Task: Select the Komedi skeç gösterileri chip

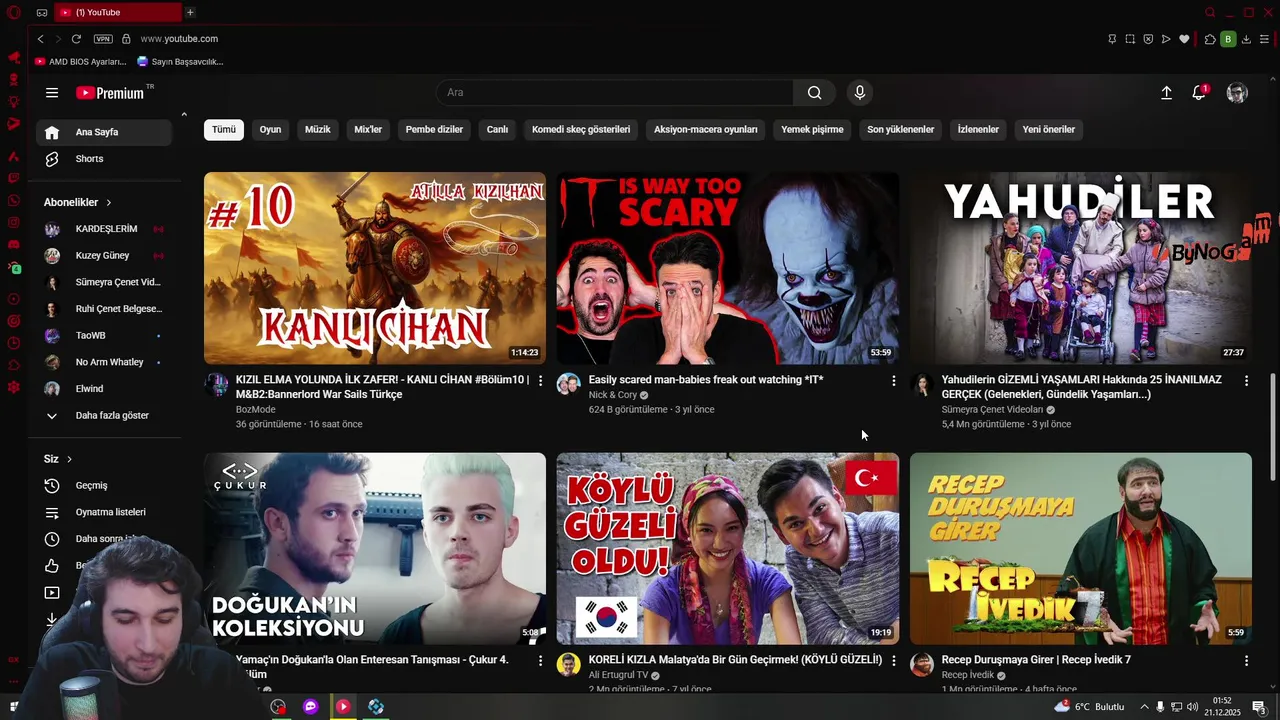Action: coord(581,130)
